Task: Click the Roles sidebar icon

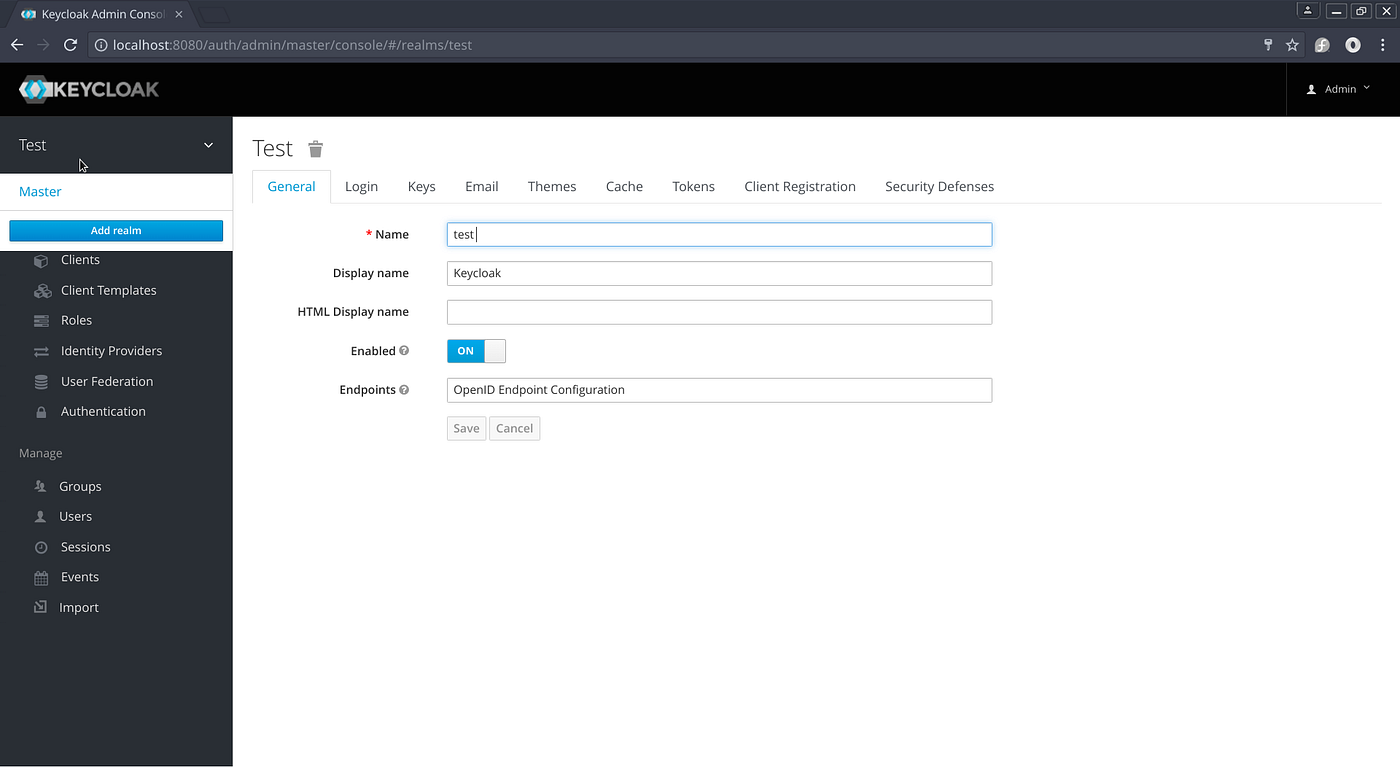Action: (x=40, y=320)
